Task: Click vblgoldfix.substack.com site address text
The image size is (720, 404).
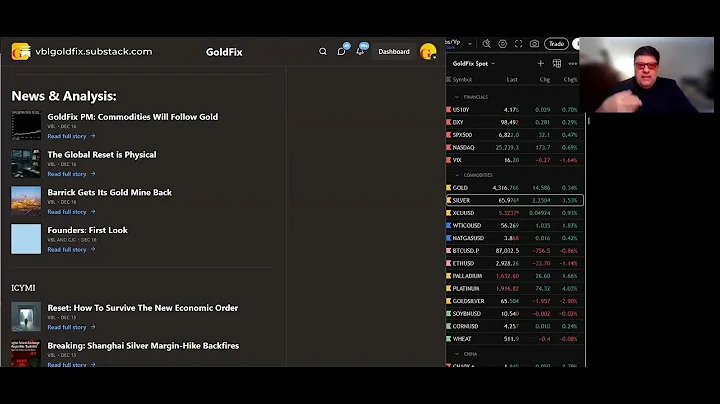Action: point(94,51)
